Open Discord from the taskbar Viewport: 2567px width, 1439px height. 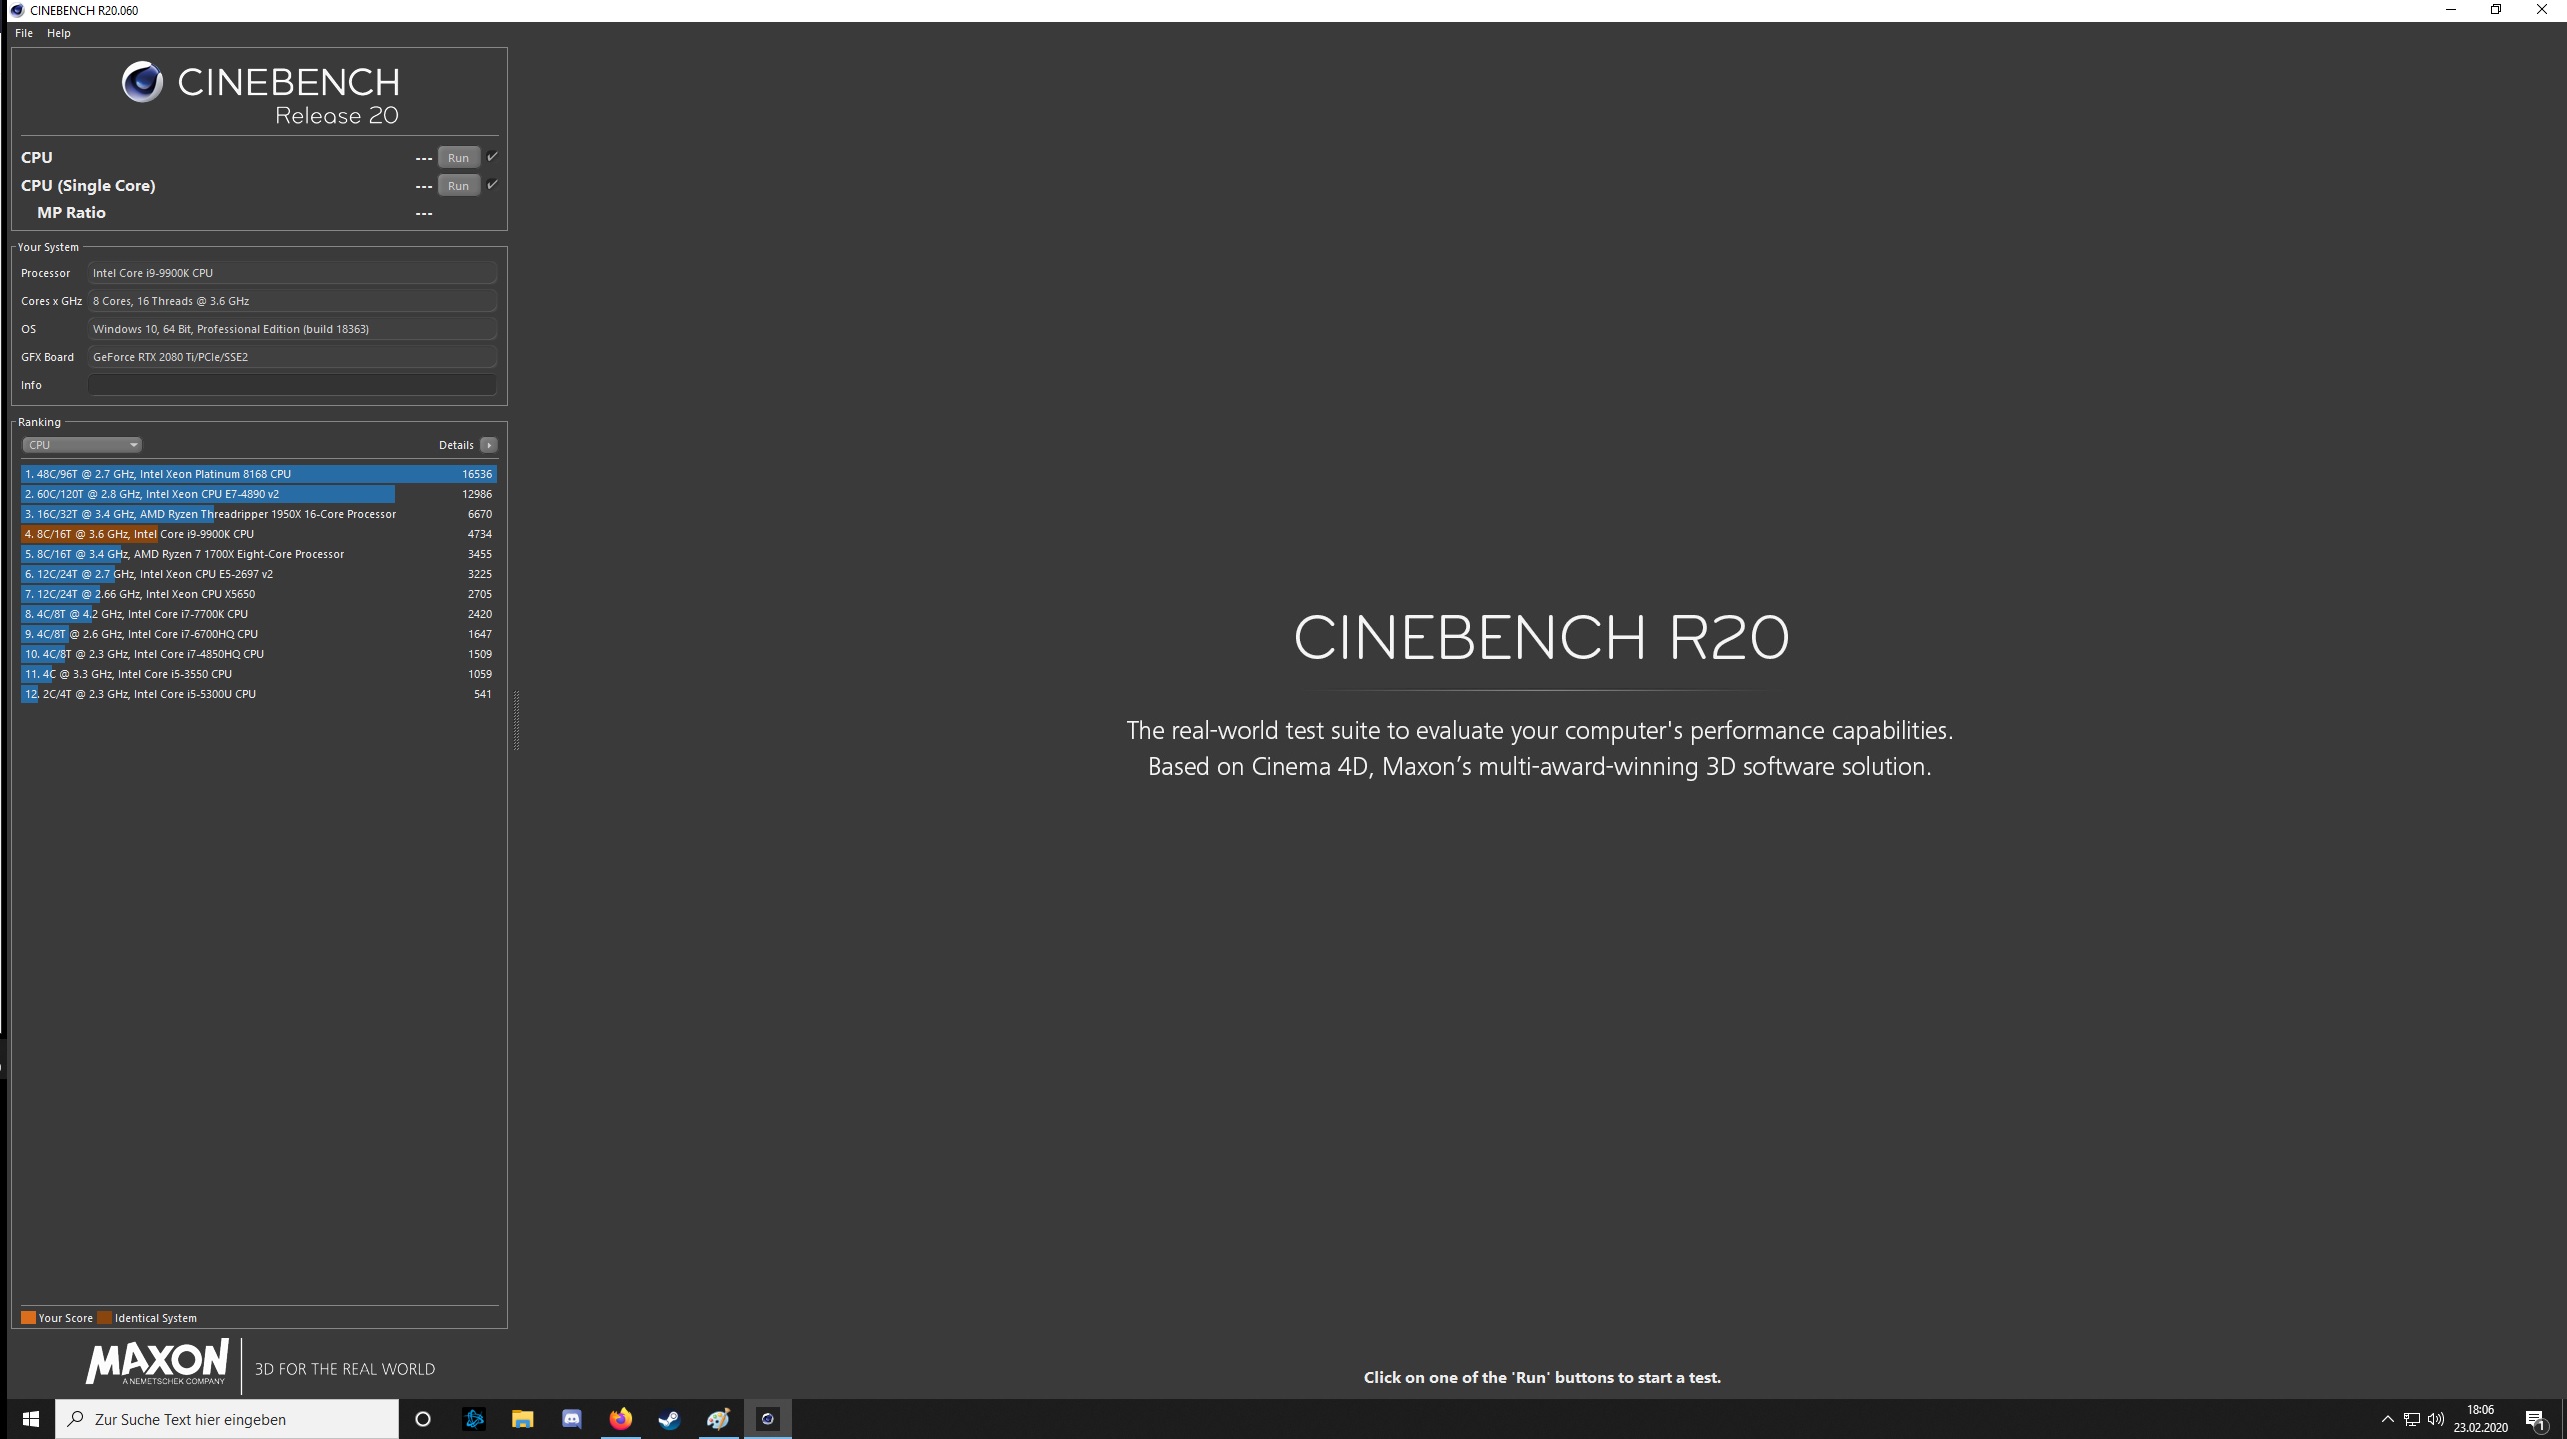pyautogui.click(x=572, y=1418)
